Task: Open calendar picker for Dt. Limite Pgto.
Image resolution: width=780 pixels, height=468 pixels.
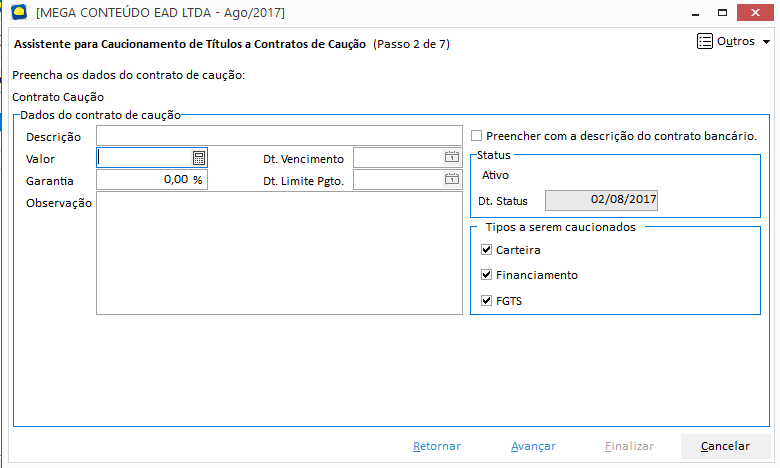Action: coord(451,179)
